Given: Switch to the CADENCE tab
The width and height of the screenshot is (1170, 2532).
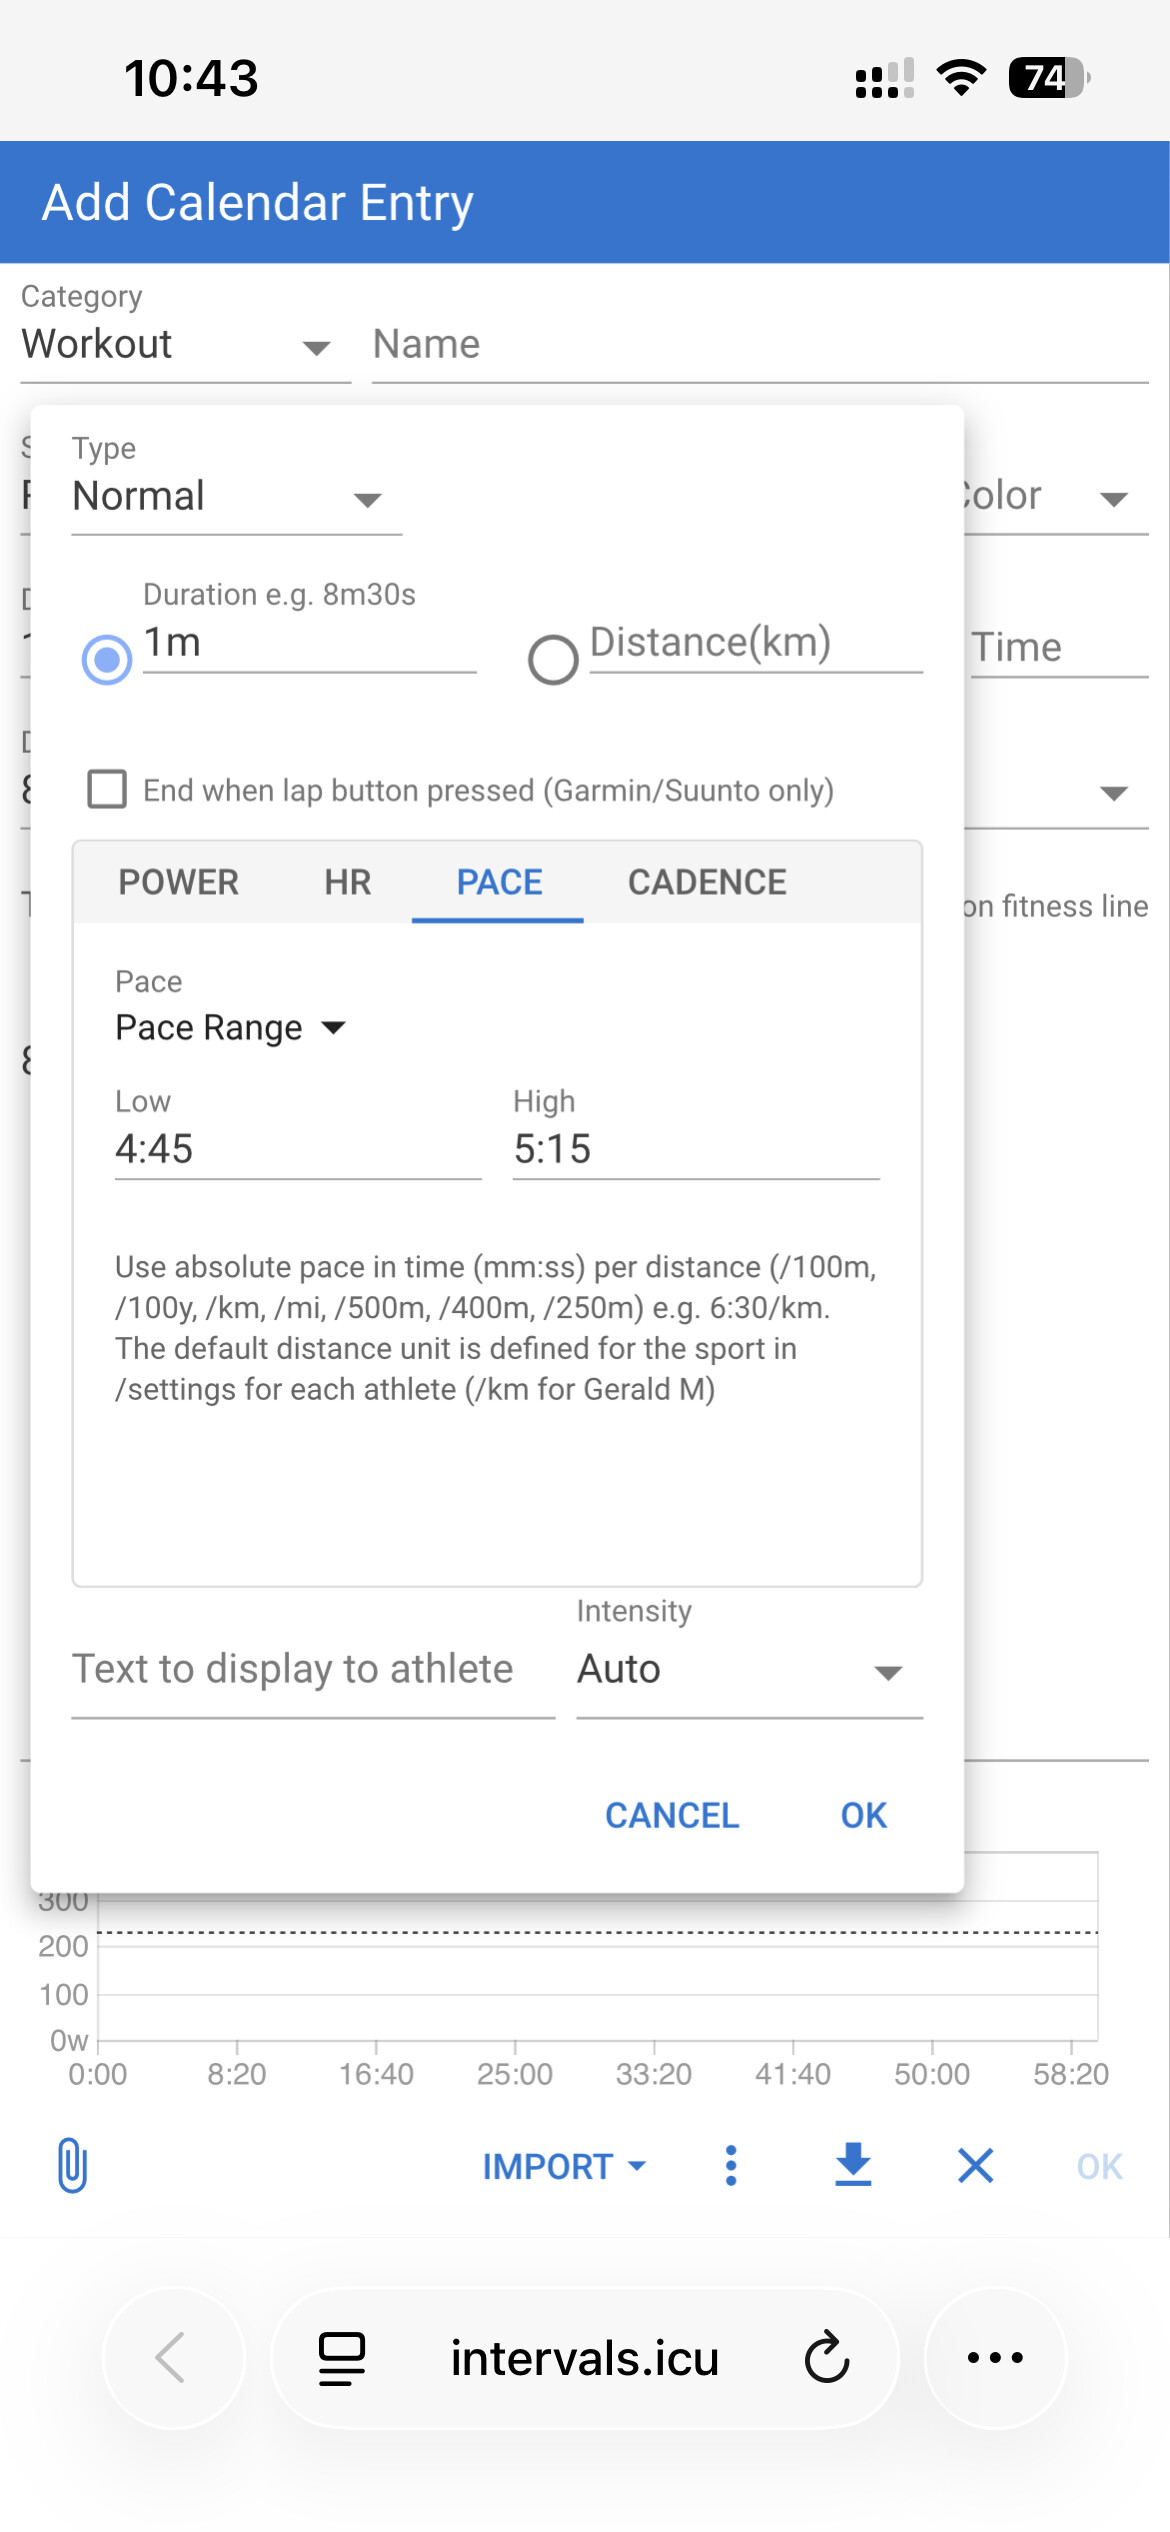Looking at the screenshot, I should (706, 882).
